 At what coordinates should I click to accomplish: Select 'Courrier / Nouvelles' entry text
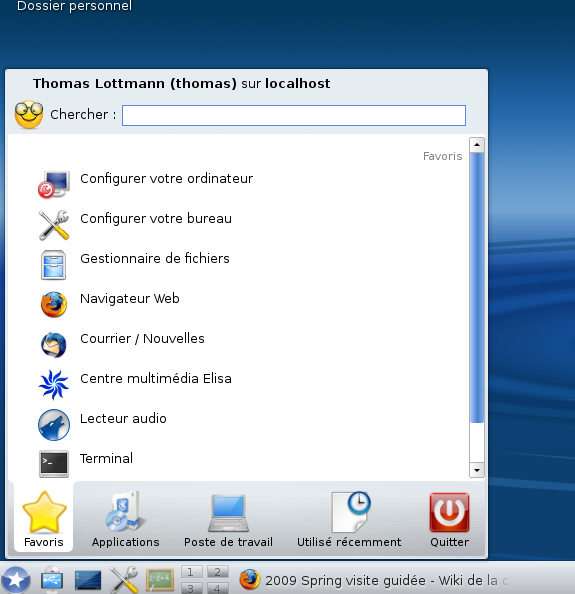tap(142, 338)
